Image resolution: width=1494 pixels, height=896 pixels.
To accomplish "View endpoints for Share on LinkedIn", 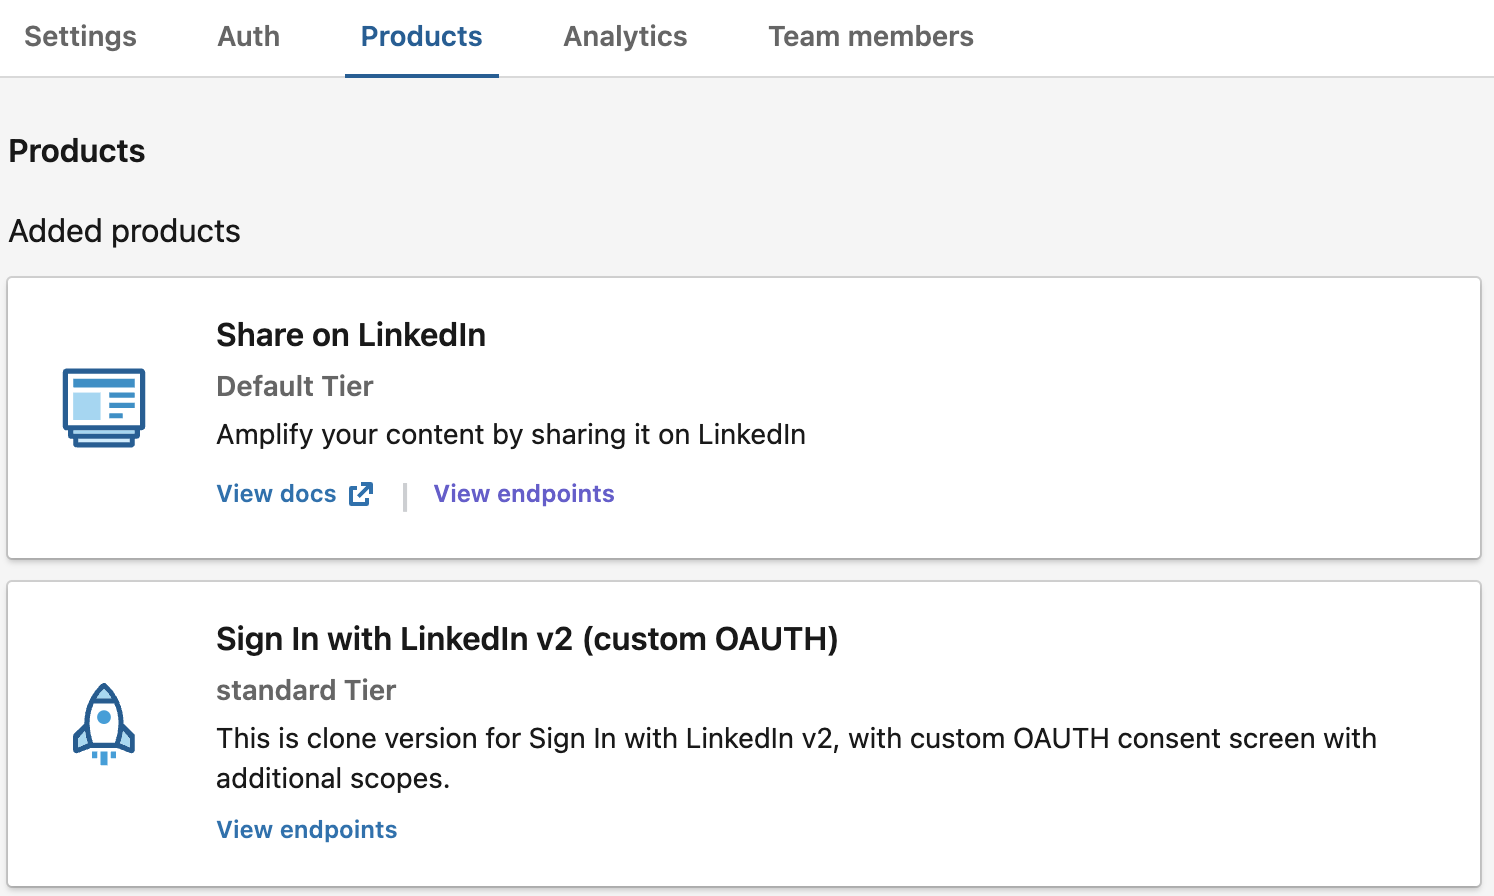I will pos(524,494).
